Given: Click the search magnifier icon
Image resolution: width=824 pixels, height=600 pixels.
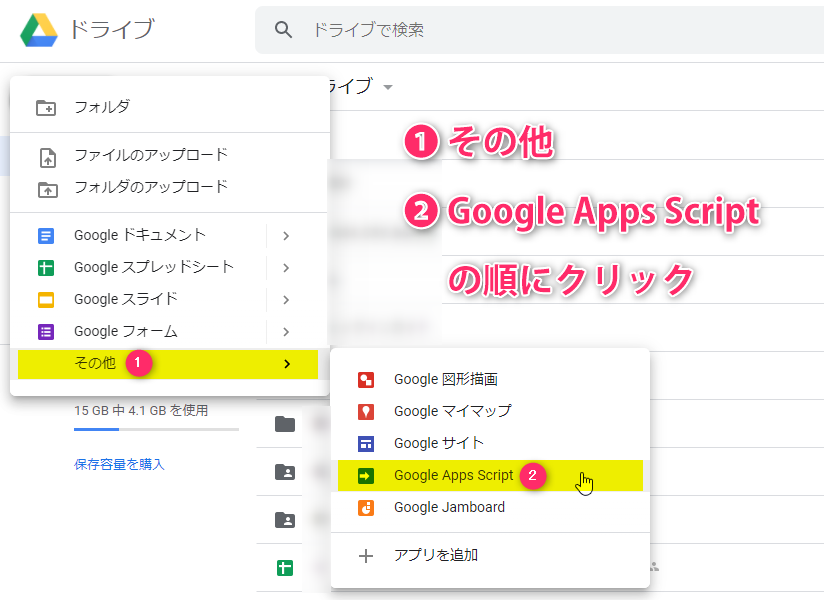Looking at the screenshot, I should 283,29.
